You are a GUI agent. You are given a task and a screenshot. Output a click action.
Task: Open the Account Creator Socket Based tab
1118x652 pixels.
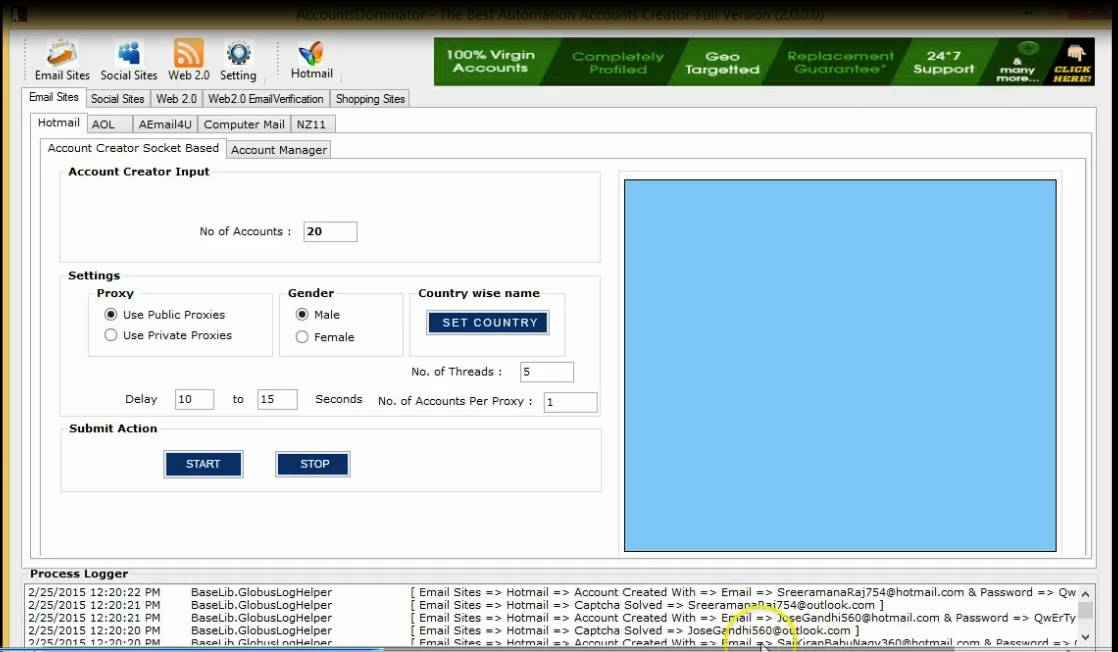click(133, 148)
